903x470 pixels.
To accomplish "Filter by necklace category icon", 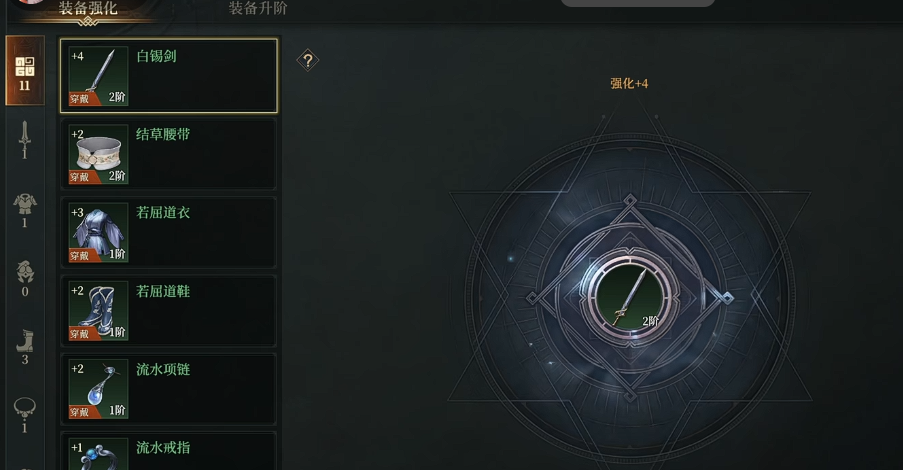I will coord(25,415).
